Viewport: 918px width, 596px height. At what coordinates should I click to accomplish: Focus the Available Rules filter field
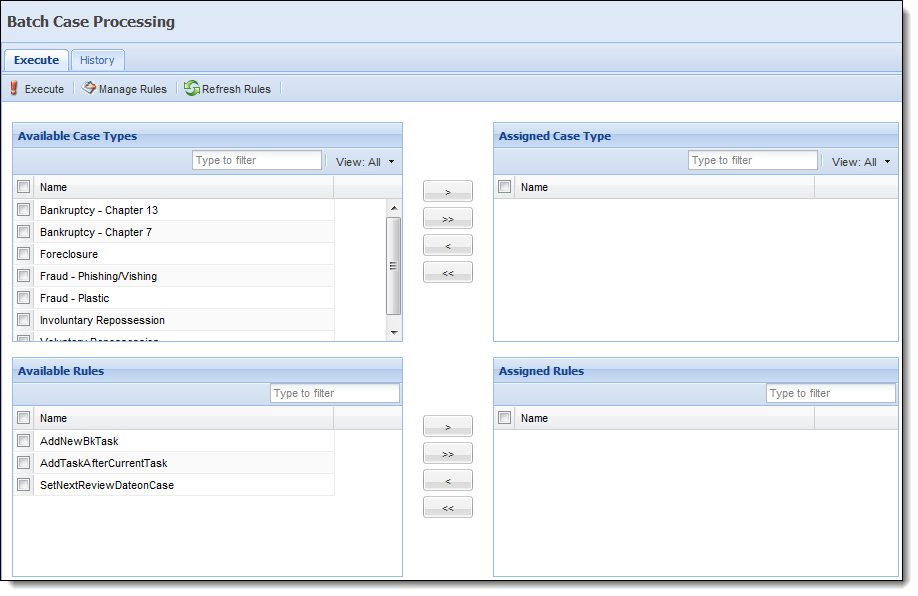(335, 393)
